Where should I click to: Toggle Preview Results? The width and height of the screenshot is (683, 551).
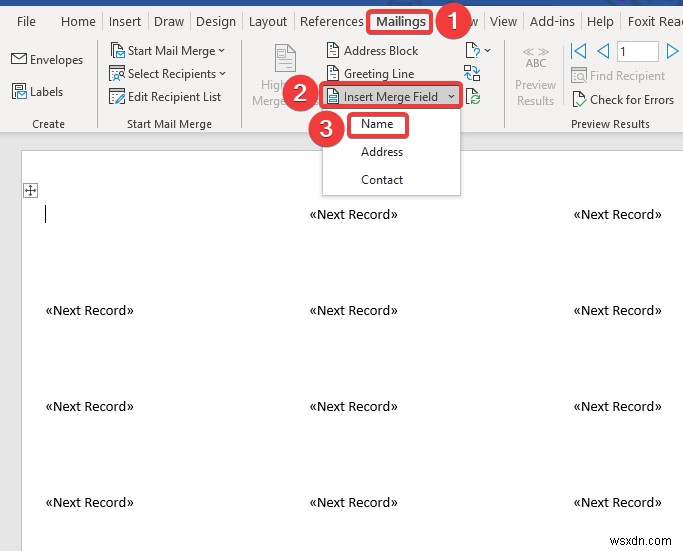click(x=535, y=76)
